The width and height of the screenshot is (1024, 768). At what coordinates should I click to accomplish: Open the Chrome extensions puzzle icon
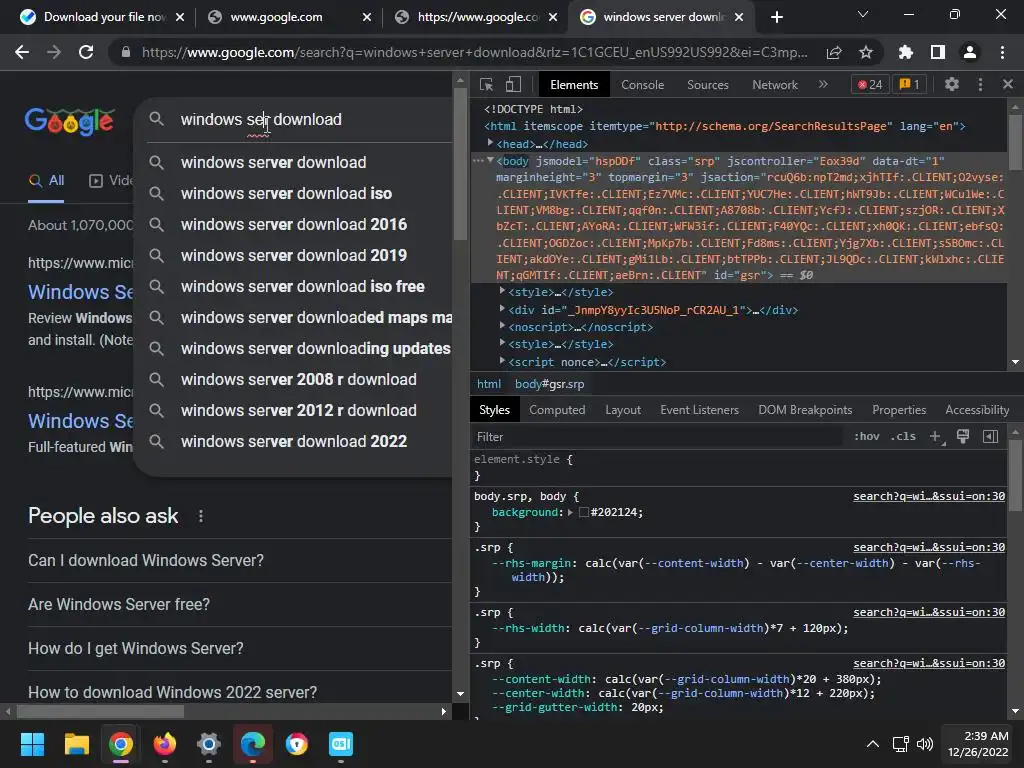[x=905, y=52]
